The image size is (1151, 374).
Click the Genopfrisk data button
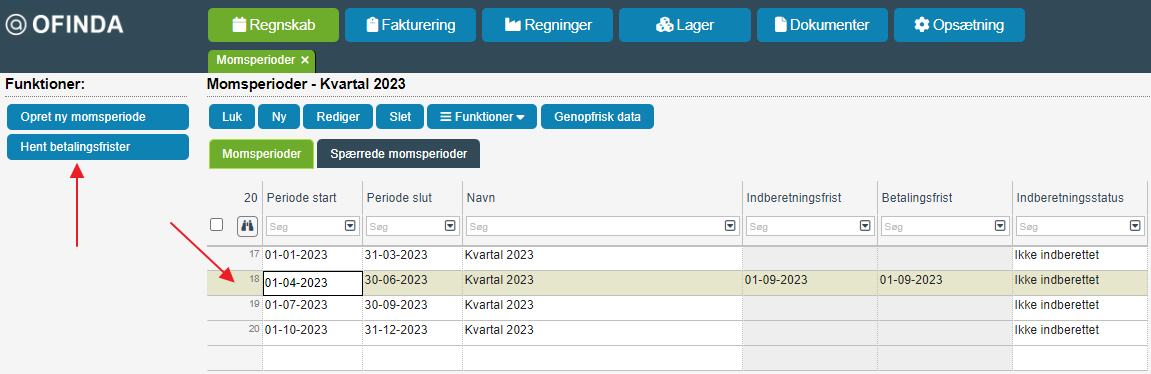[x=598, y=117]
